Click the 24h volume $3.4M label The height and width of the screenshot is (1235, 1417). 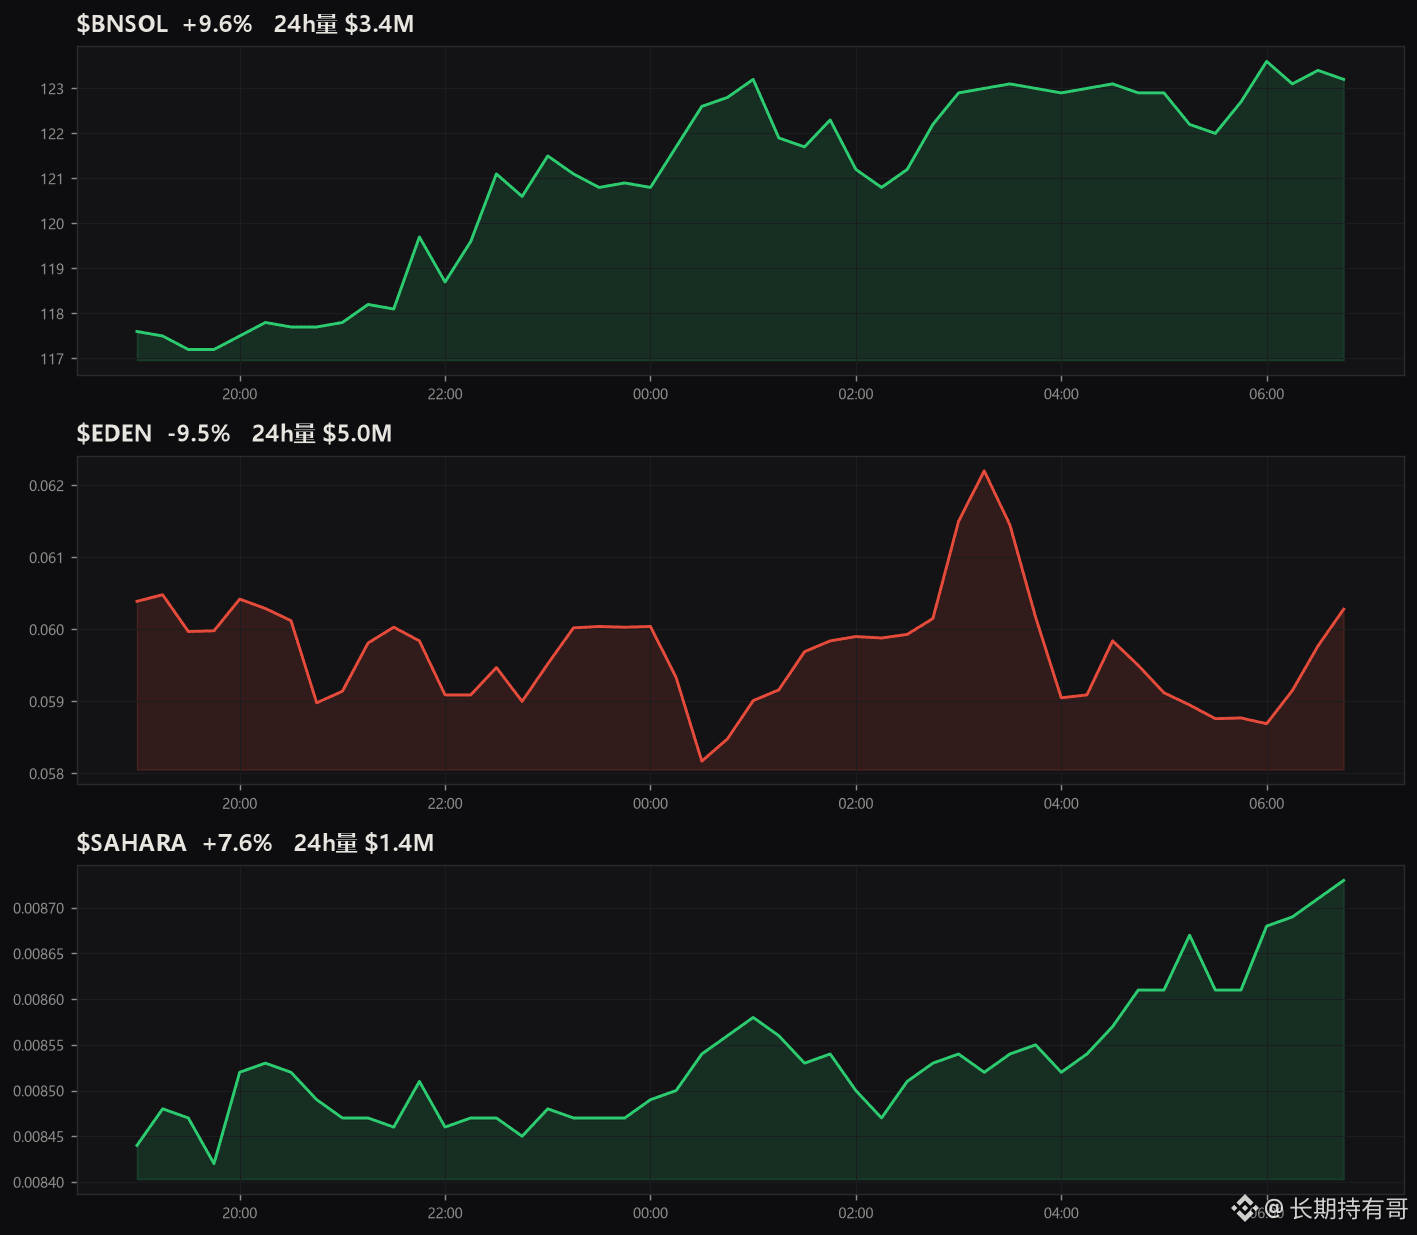pyautogui.click(x=344, y=24)
